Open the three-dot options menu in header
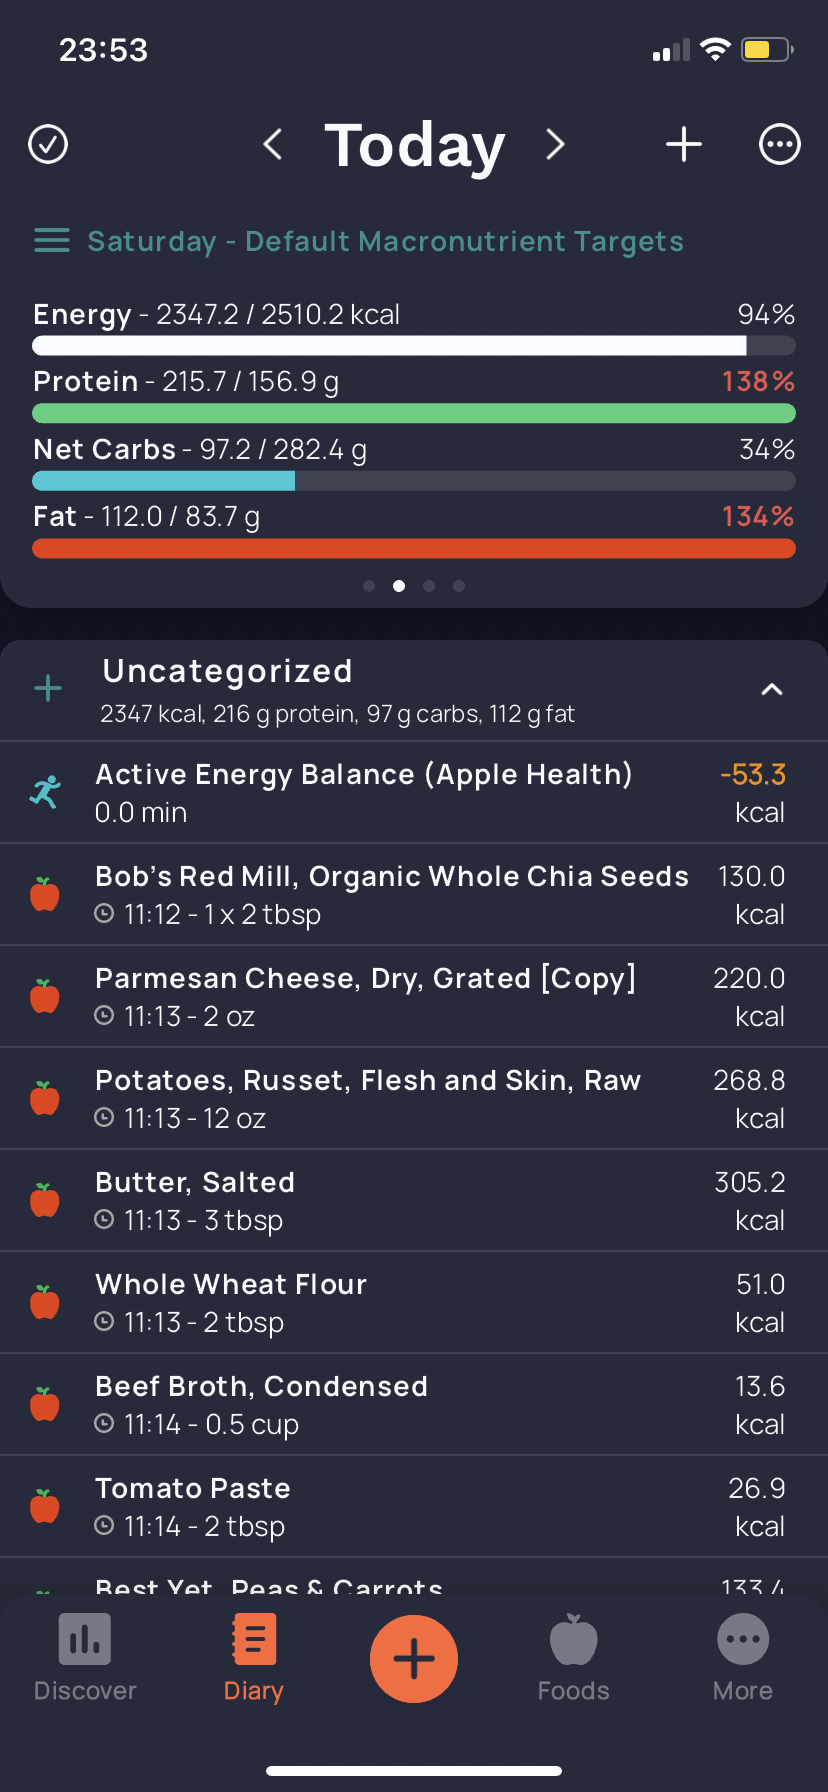 point(780,144)
